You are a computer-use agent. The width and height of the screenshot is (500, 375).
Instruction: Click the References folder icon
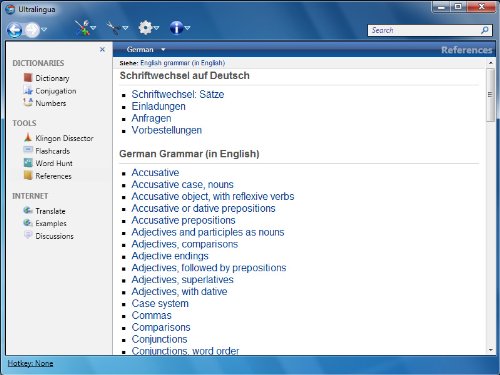(x=28, y=175)
